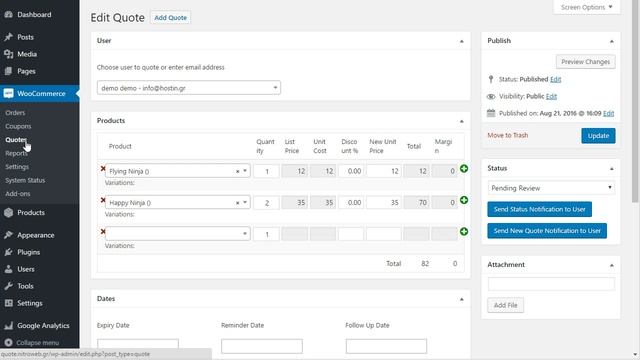Viewport: 640px width, 360px height.
Task: Click the Flying Ninja discount field
Action: (x=351, y=171)
